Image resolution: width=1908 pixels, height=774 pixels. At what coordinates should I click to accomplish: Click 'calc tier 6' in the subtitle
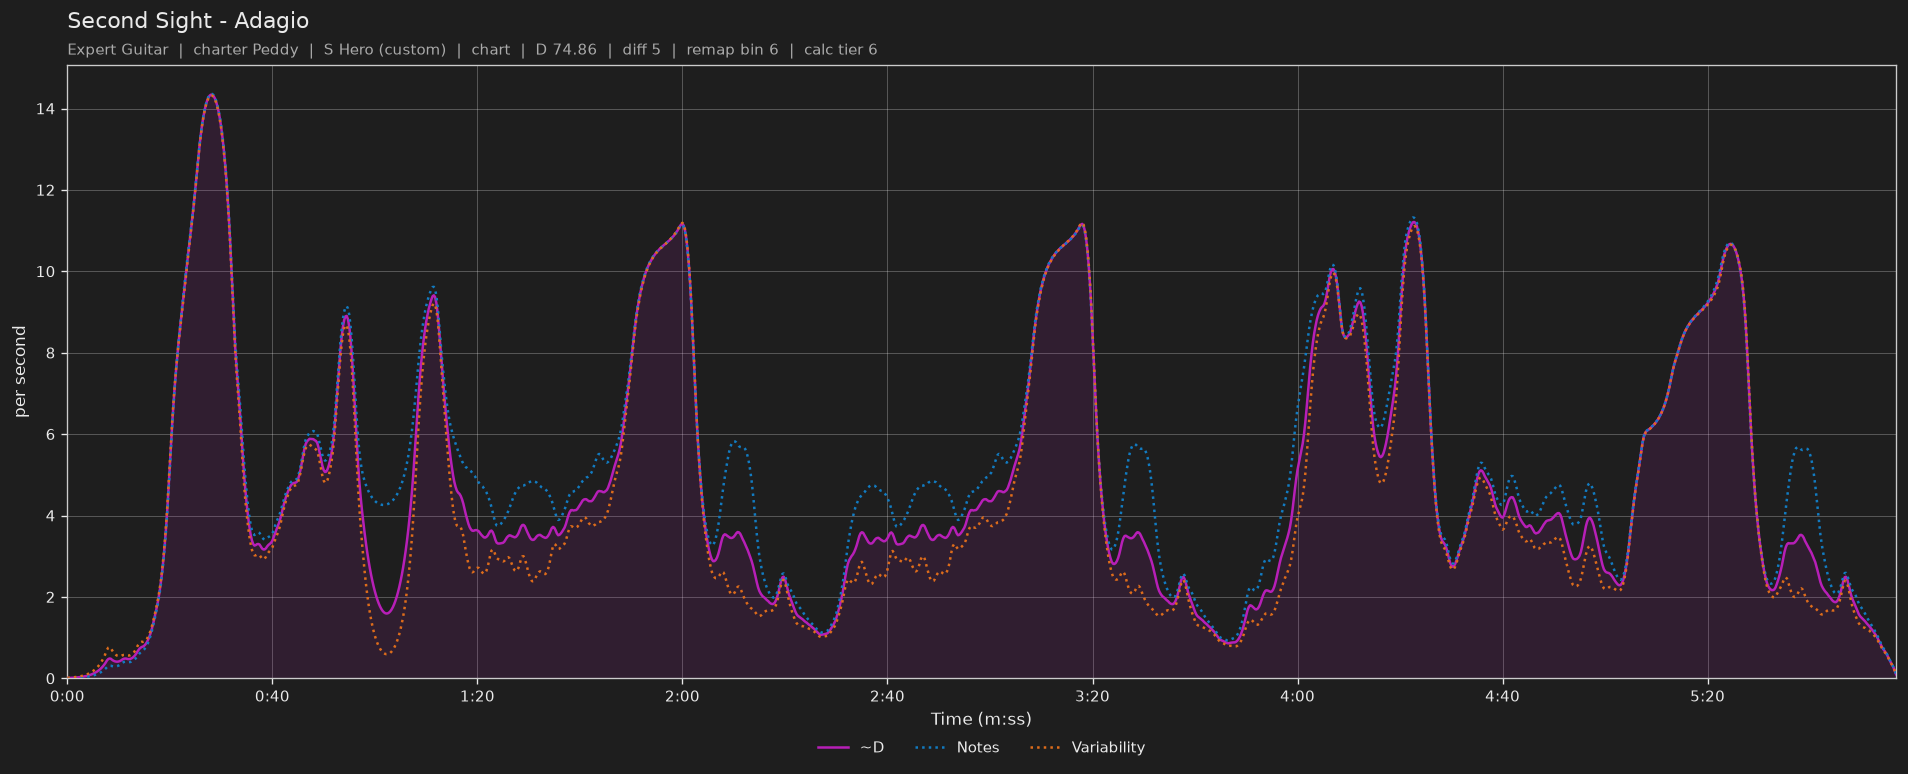point(841,49)
